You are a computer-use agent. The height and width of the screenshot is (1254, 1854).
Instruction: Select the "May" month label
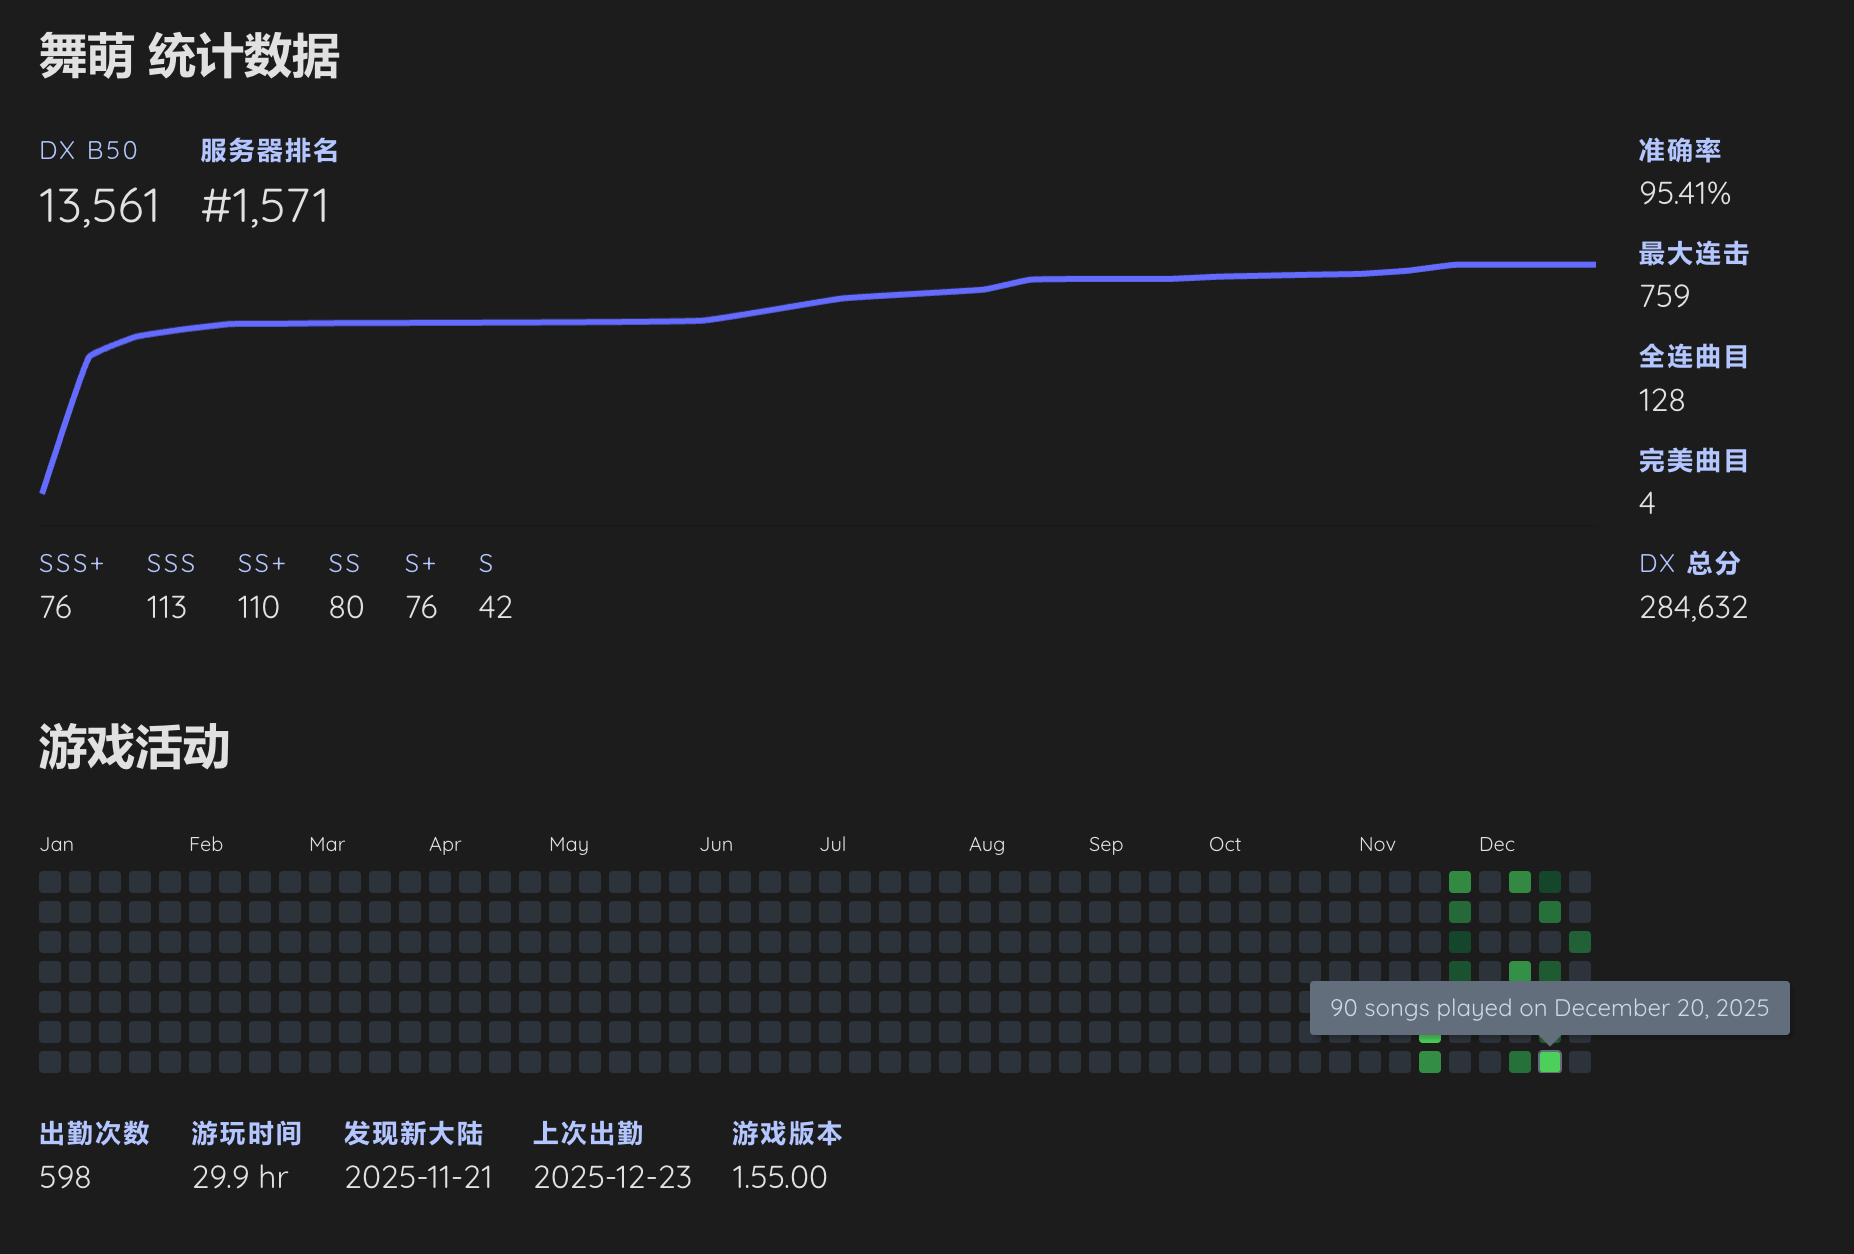point(569,844)
